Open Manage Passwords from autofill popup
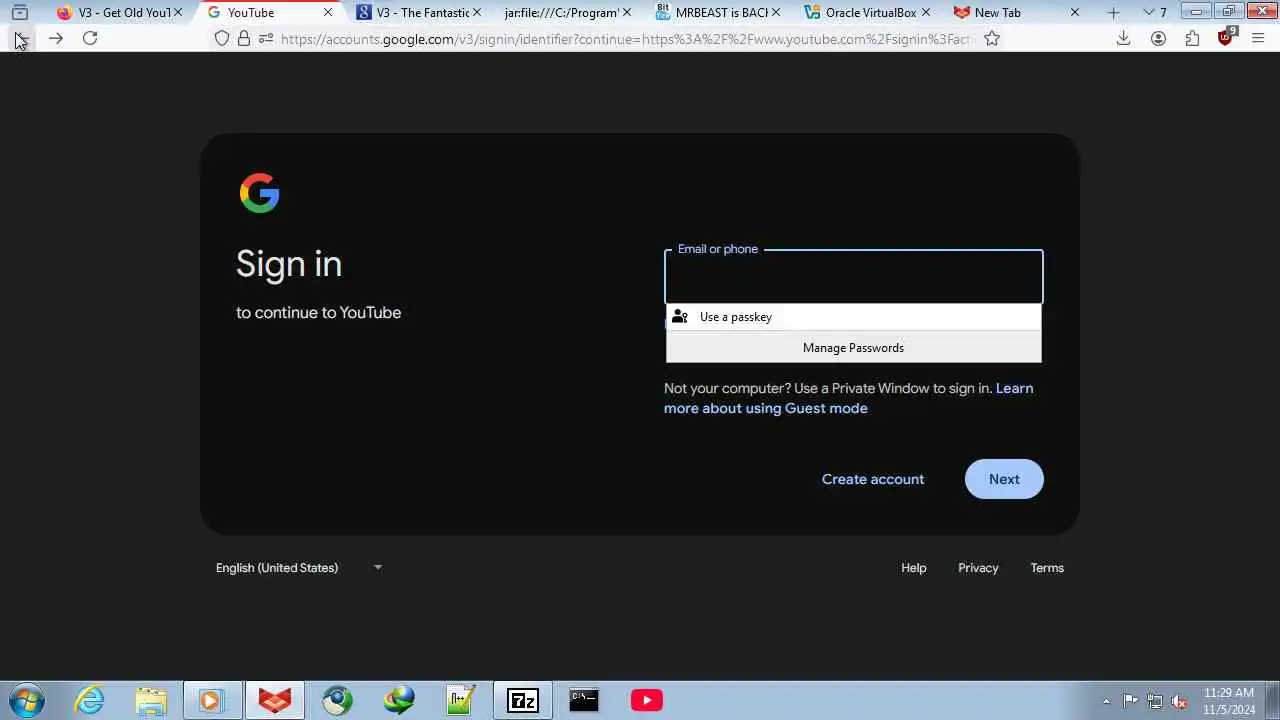The image size is (1280, 720). coord(854,347)
